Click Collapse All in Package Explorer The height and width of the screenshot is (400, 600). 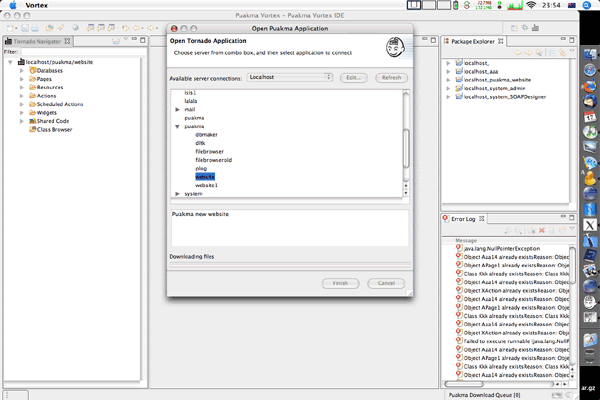552,53
